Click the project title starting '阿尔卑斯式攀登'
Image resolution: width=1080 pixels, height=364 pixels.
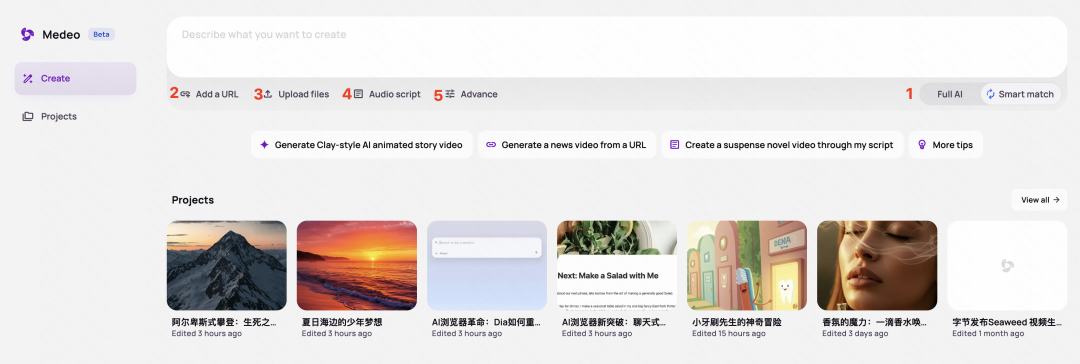click(x=225, y=322)
